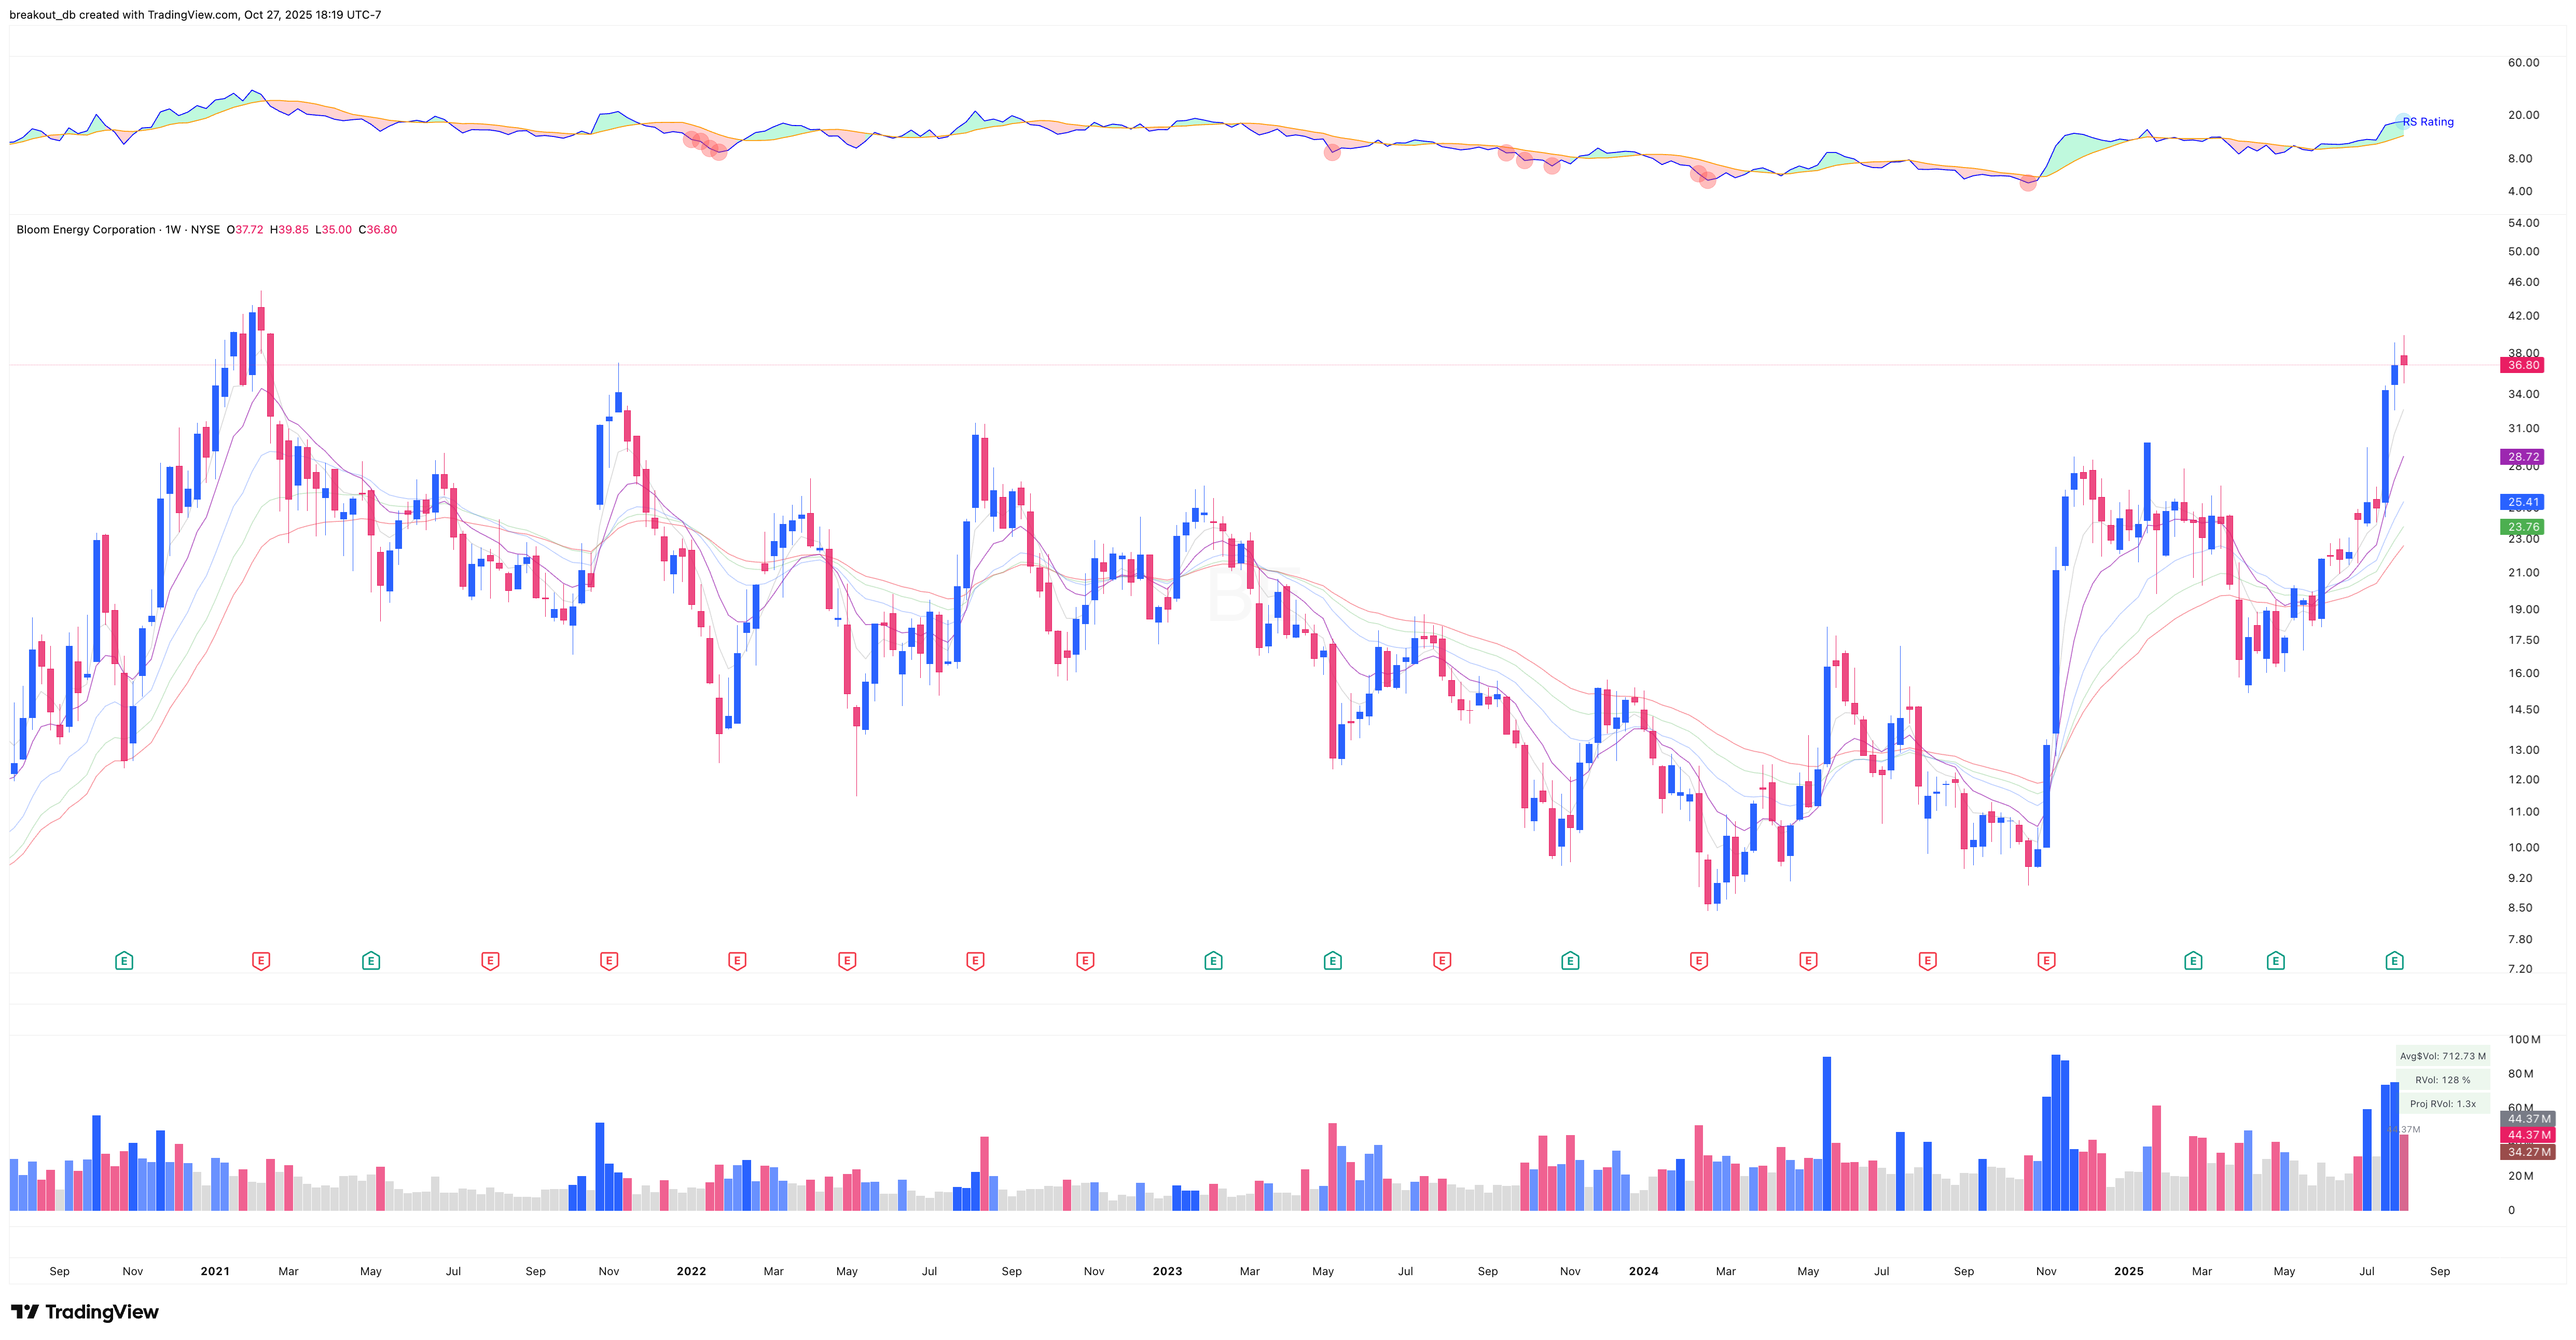Select the red earnings badge near March 2021
Viewport: 2576px width, 1340px height.
click(x=260, y=960)
